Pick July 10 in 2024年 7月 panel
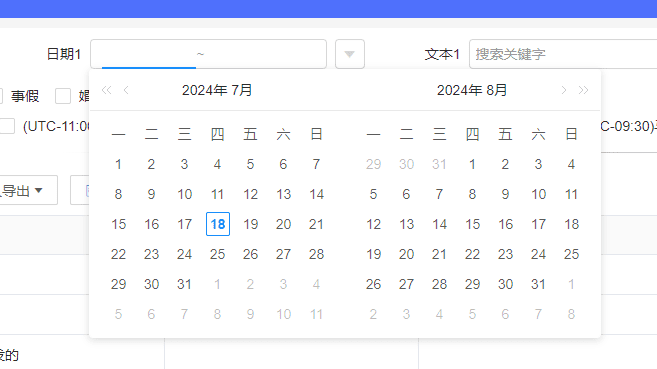 coord(184,194)
